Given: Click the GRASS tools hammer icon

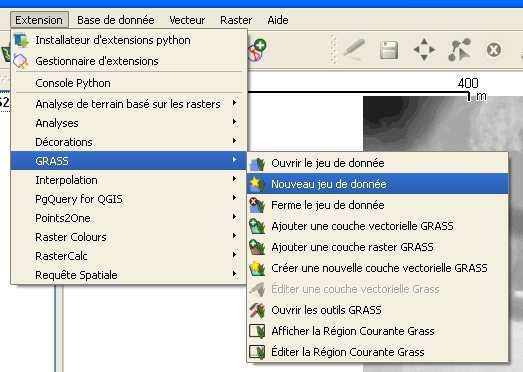Looking at the screenshot, I should click(257, 310).
